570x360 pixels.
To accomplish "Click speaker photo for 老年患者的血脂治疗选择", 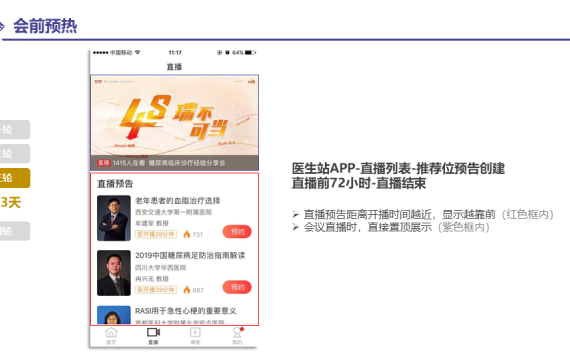I will coord(114,218).
